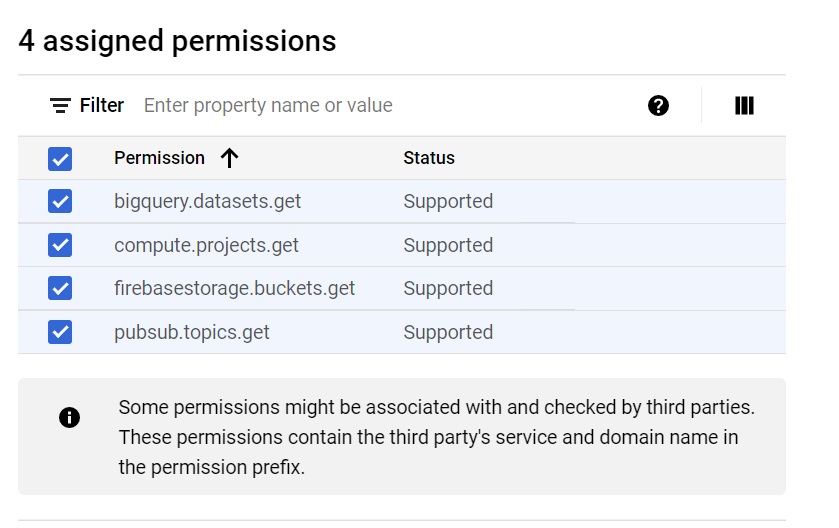Viewport: 839px width, 528px height.
Task: Uncheck the firebasestorage.buckets.get checkbox
Action: pos(60,288)
